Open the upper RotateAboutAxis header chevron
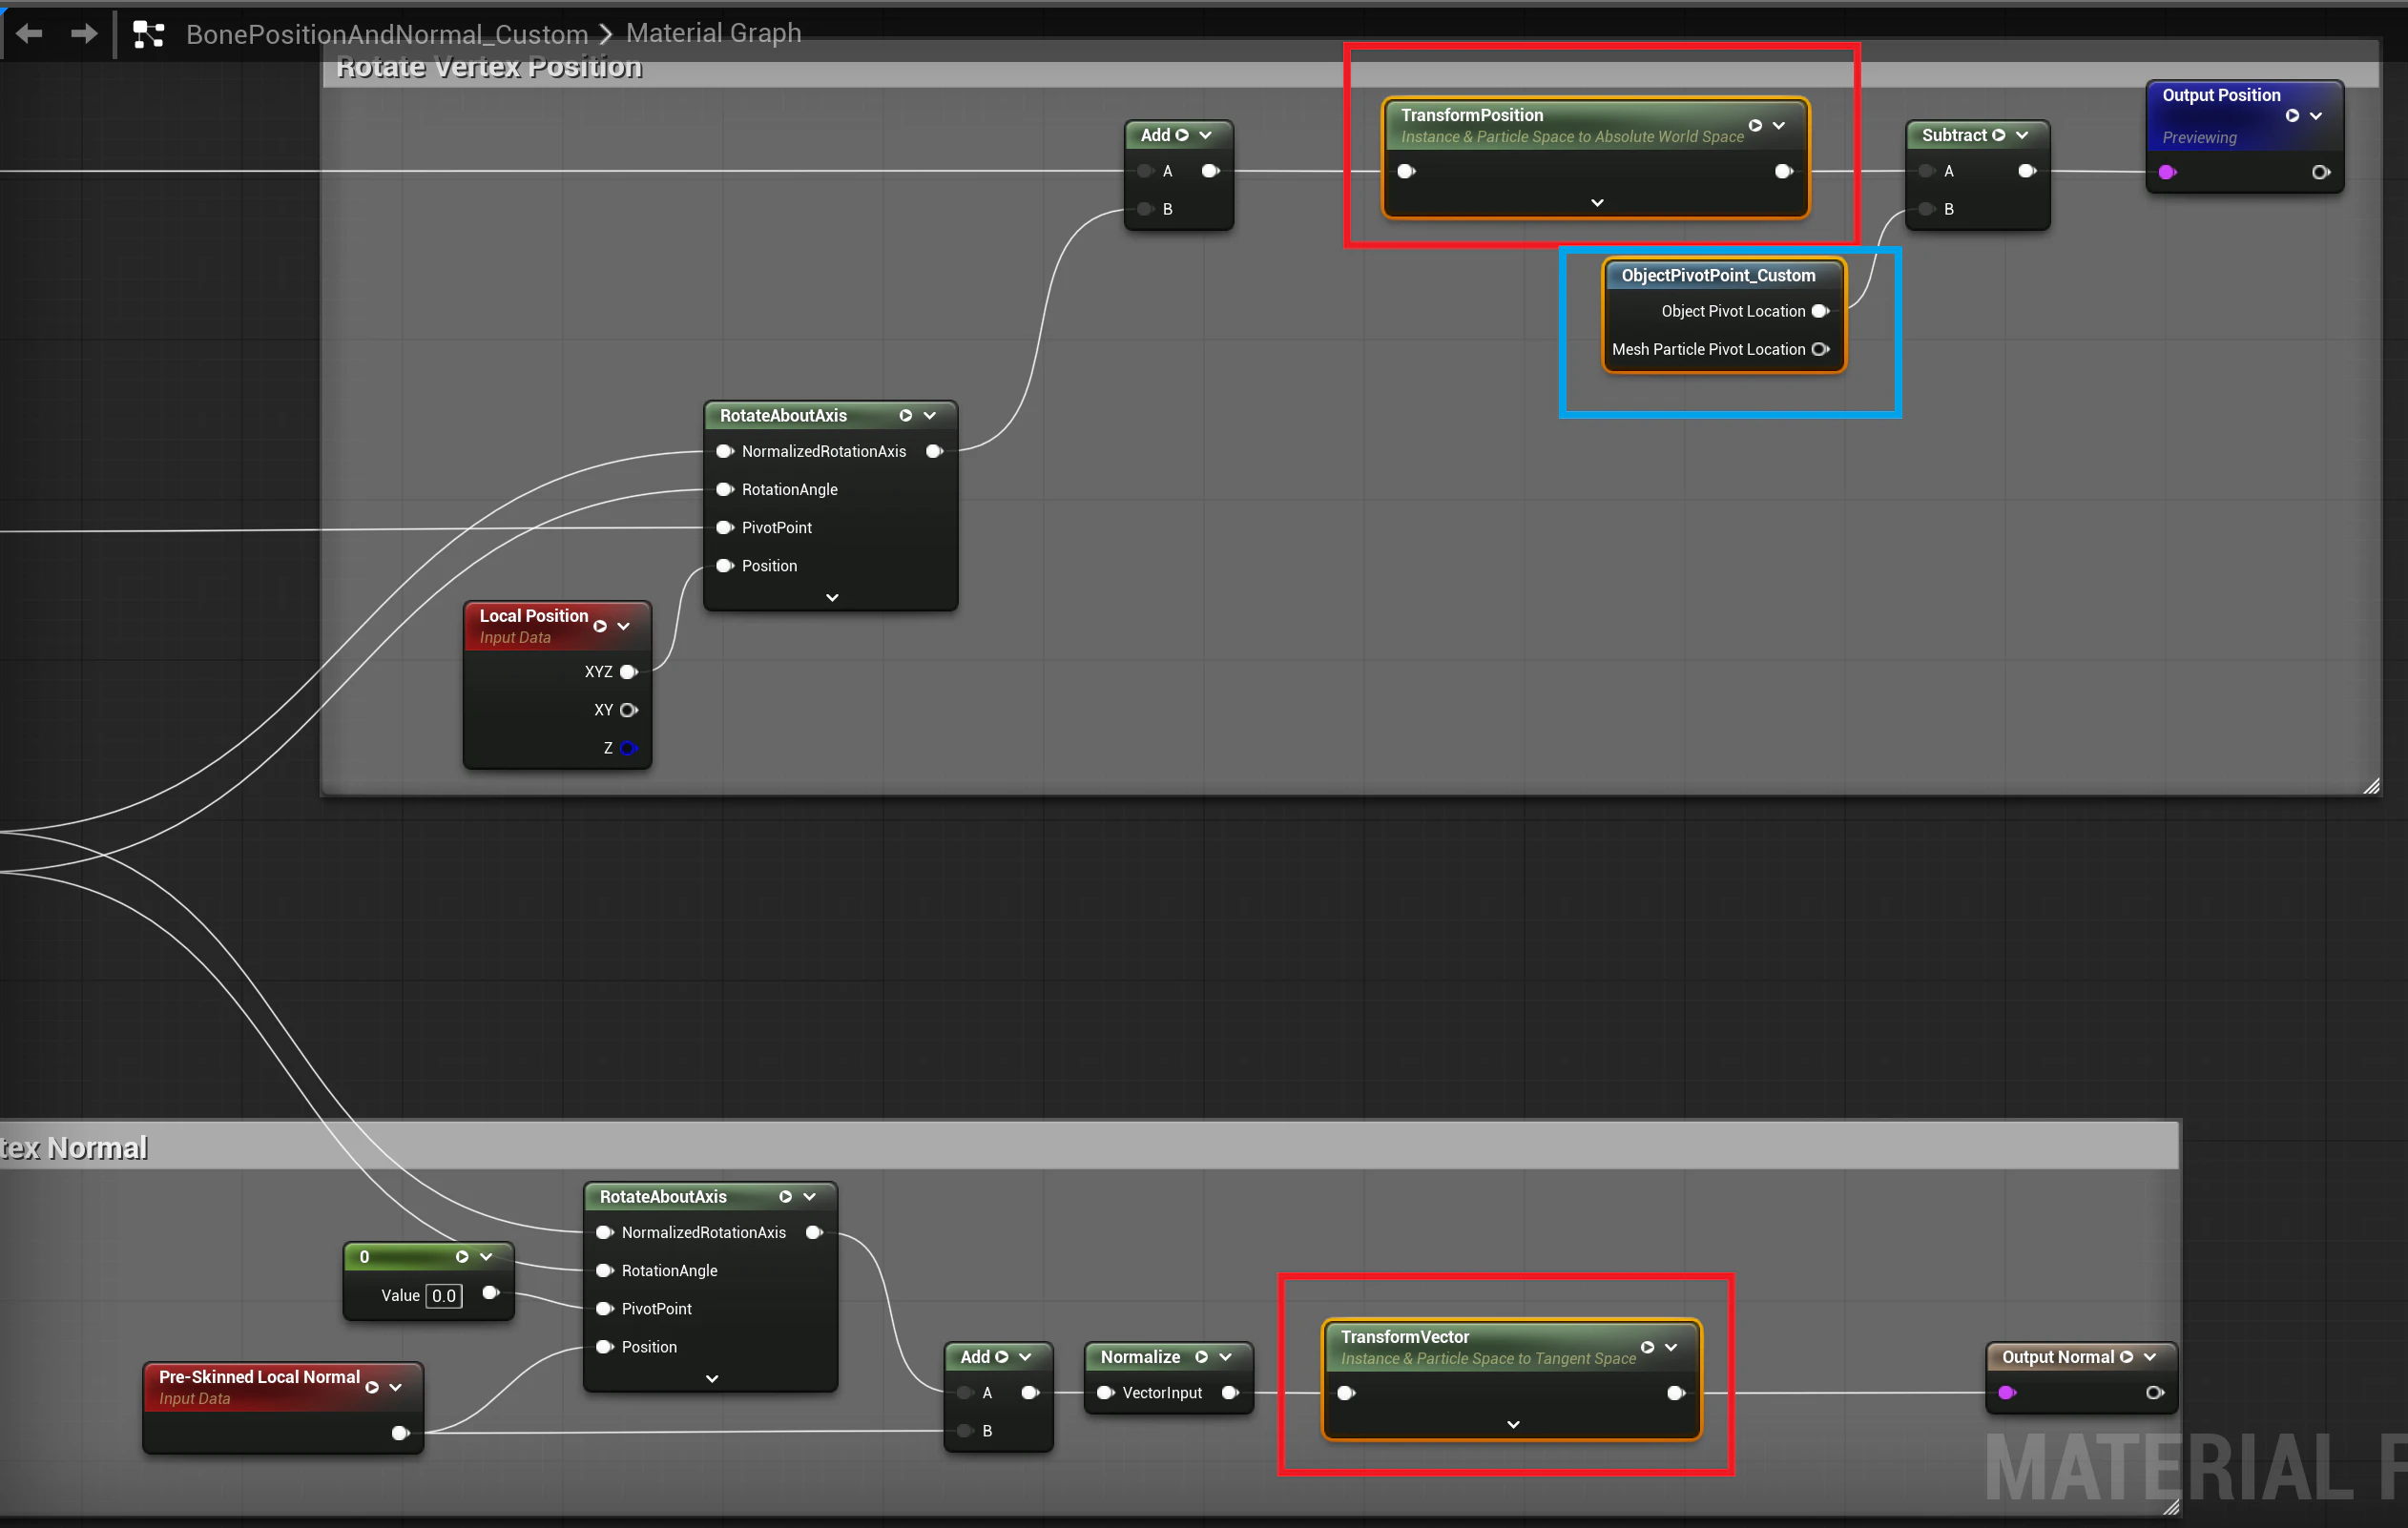Image resolution: width=2408 pixels, height=1528 pixels. click(x=930, y=415)
